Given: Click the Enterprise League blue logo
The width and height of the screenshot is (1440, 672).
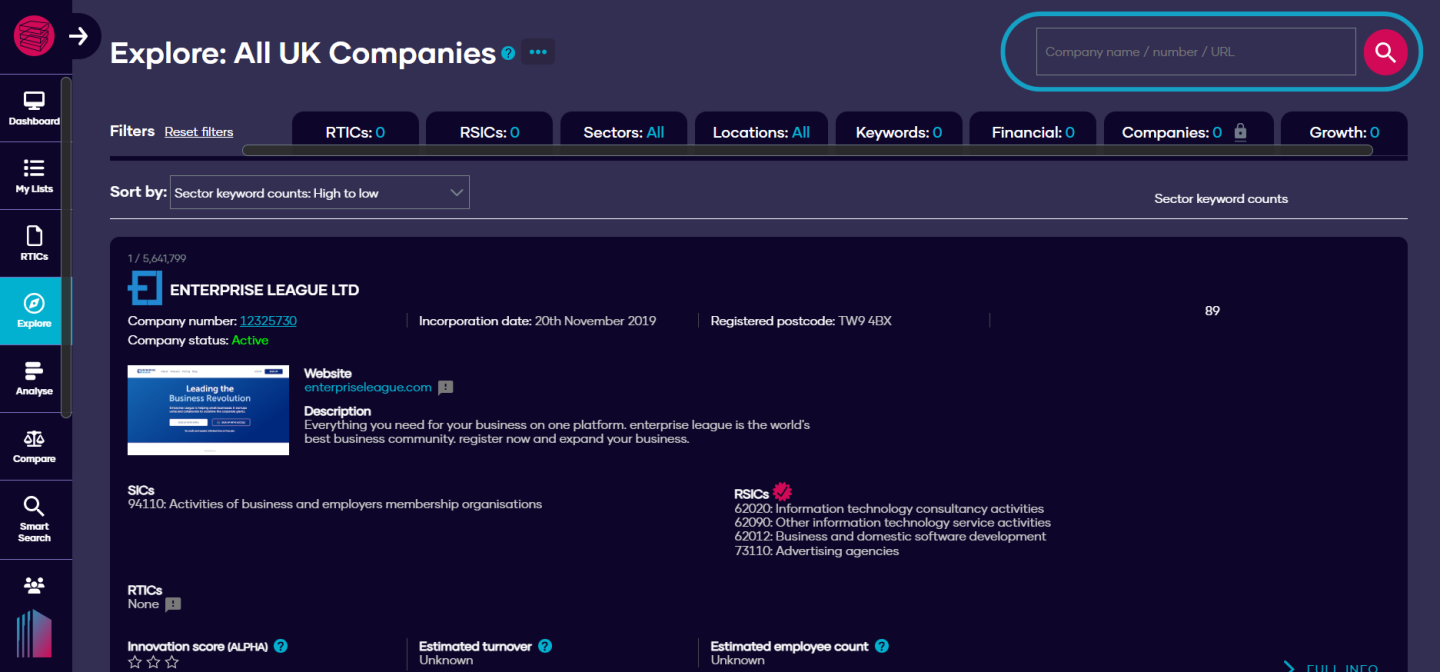Looking at the screenshot, I should pyautogui.click(x=145, y=288).
